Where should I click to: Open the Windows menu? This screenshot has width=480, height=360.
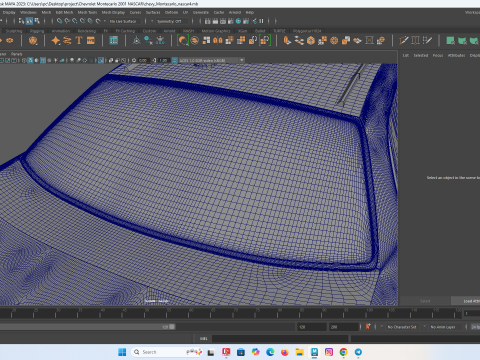(28, 12)
